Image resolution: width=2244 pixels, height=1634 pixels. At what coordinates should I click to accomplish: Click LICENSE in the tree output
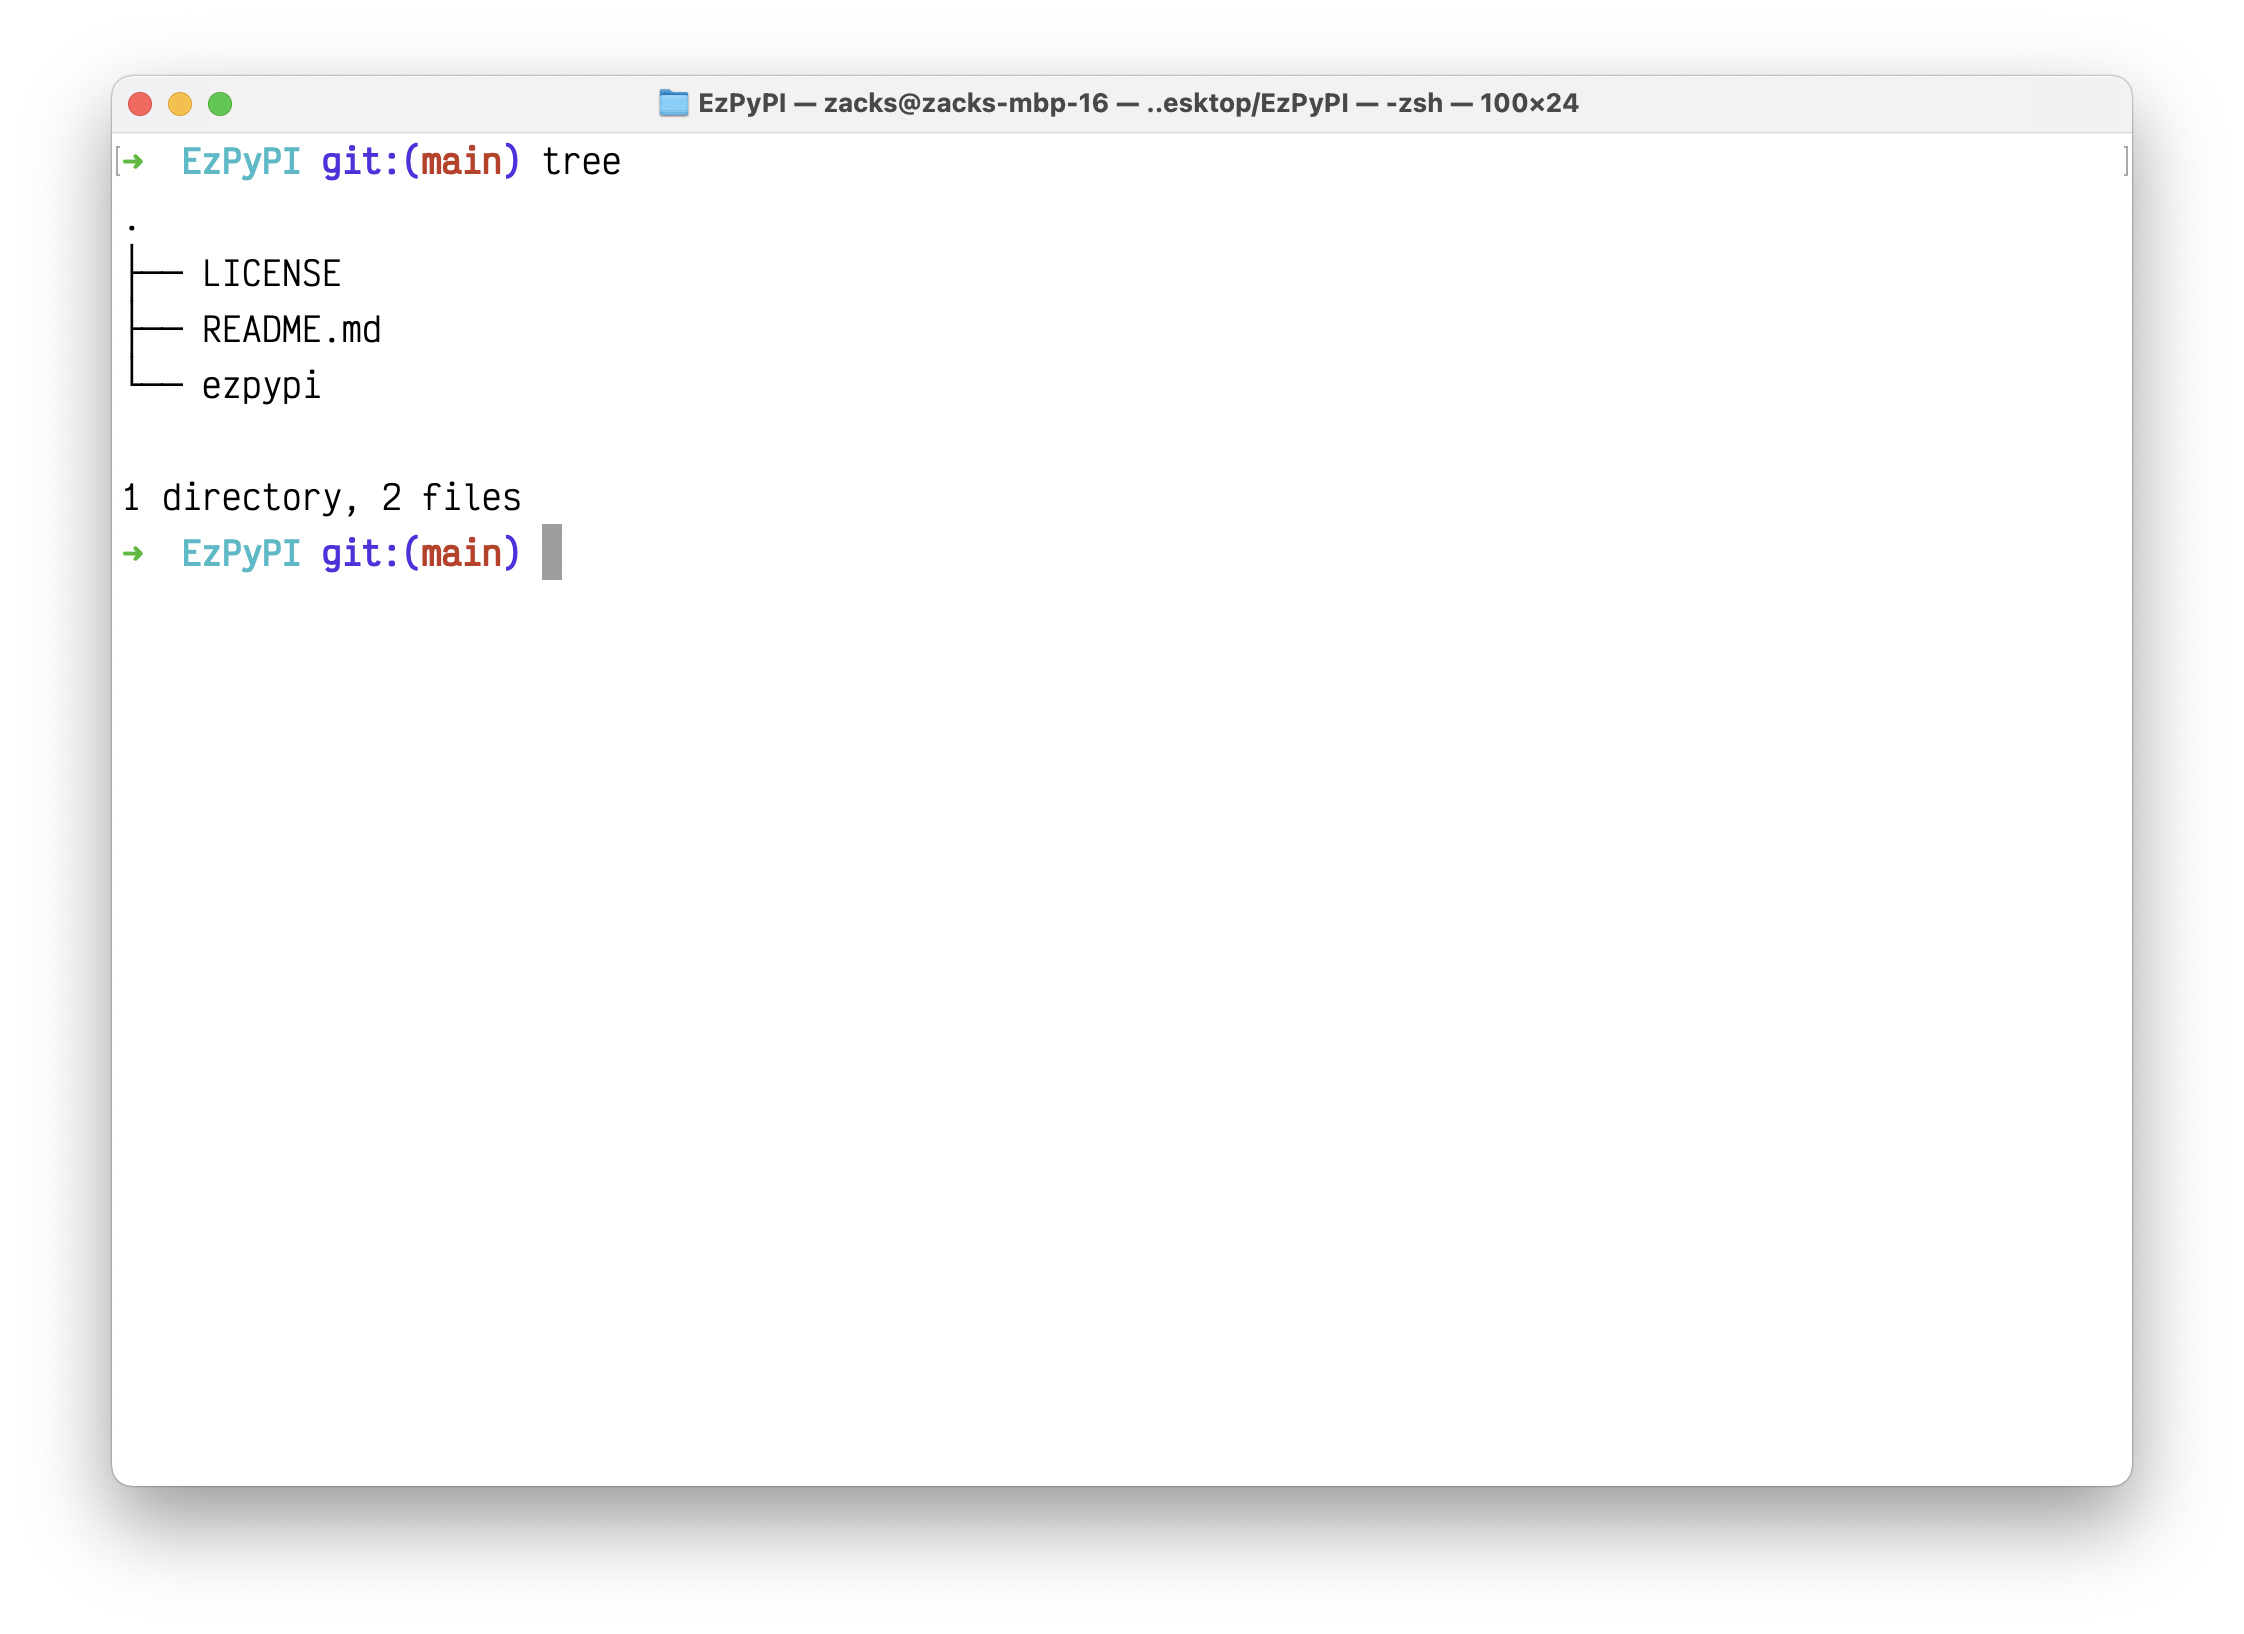pyautogui.click(x=271, y=273)
